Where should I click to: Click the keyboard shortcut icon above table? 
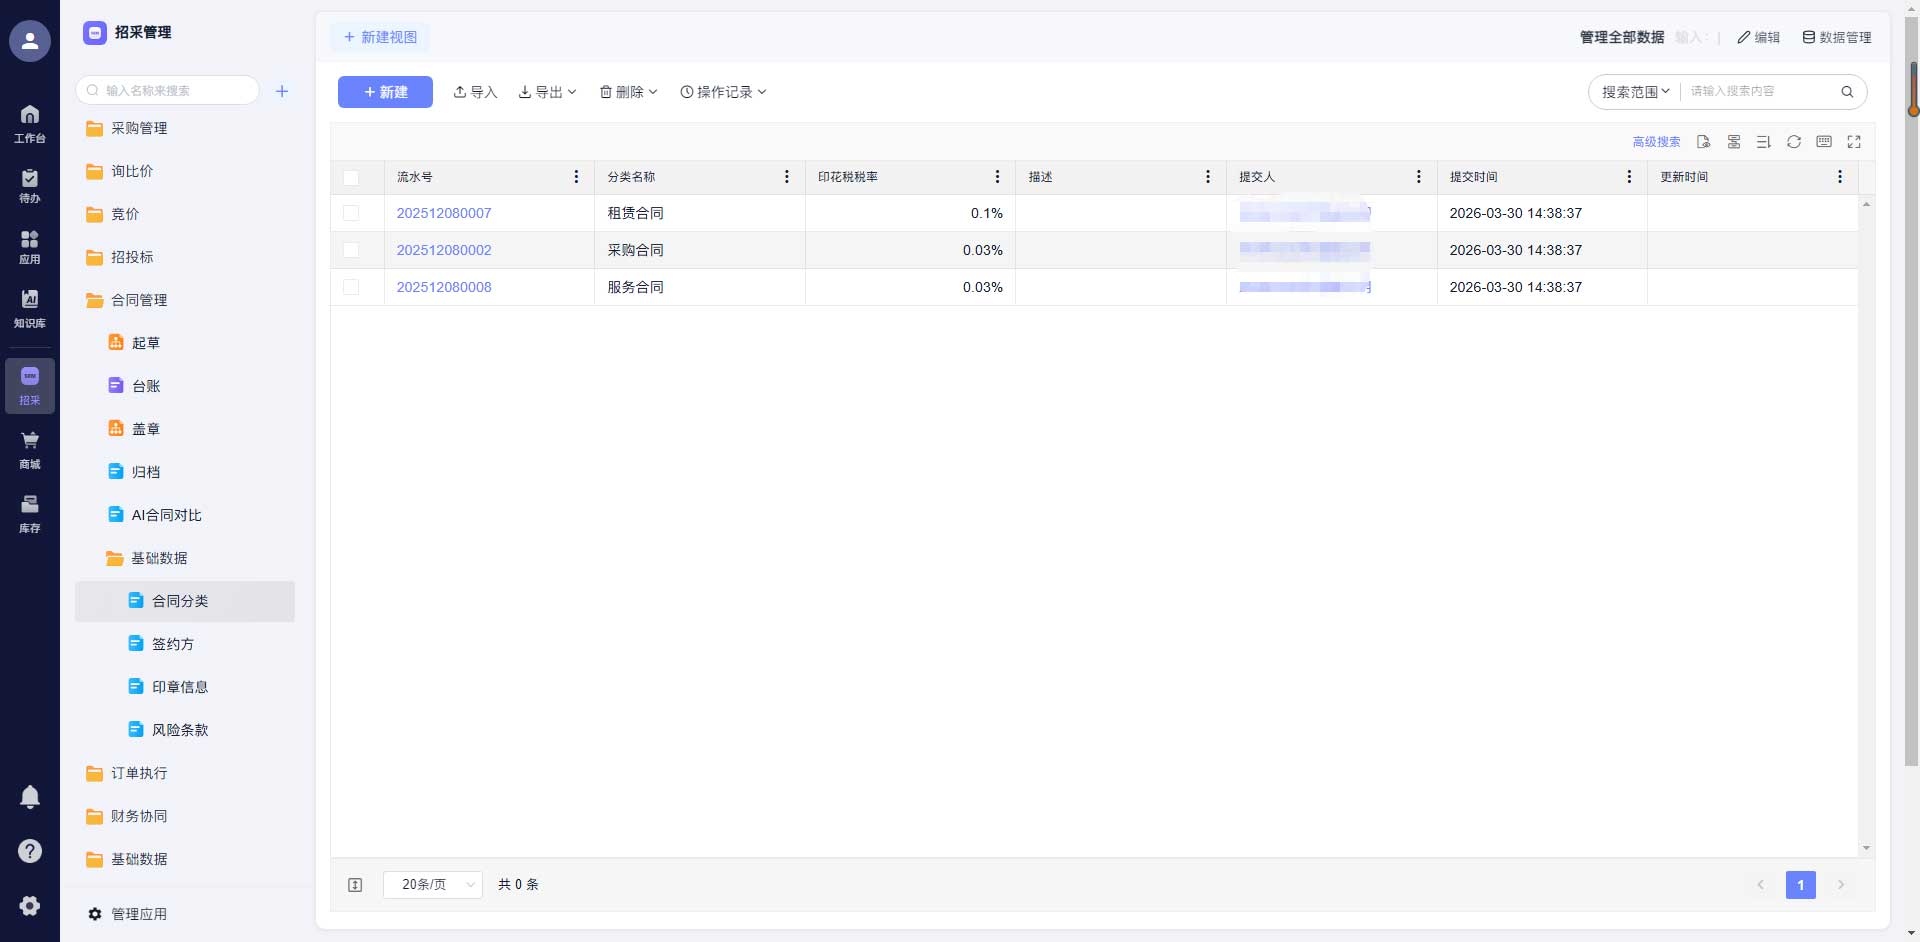(1824, 142)
